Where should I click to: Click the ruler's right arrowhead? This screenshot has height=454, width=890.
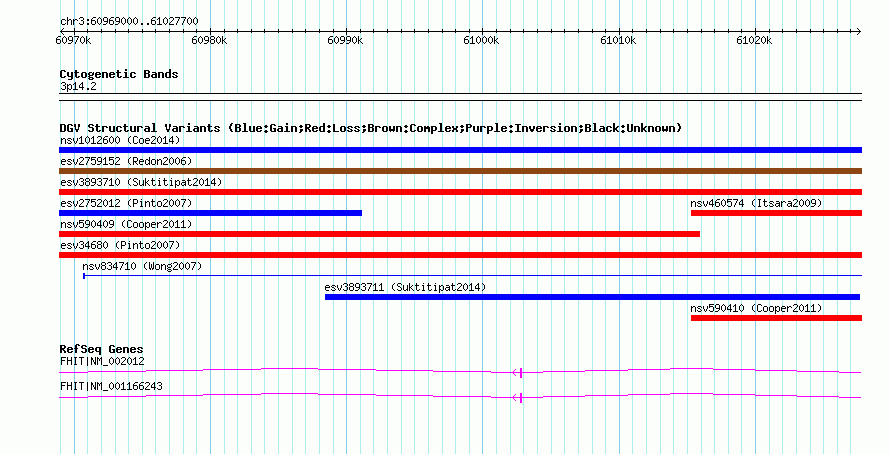[858, 31]
